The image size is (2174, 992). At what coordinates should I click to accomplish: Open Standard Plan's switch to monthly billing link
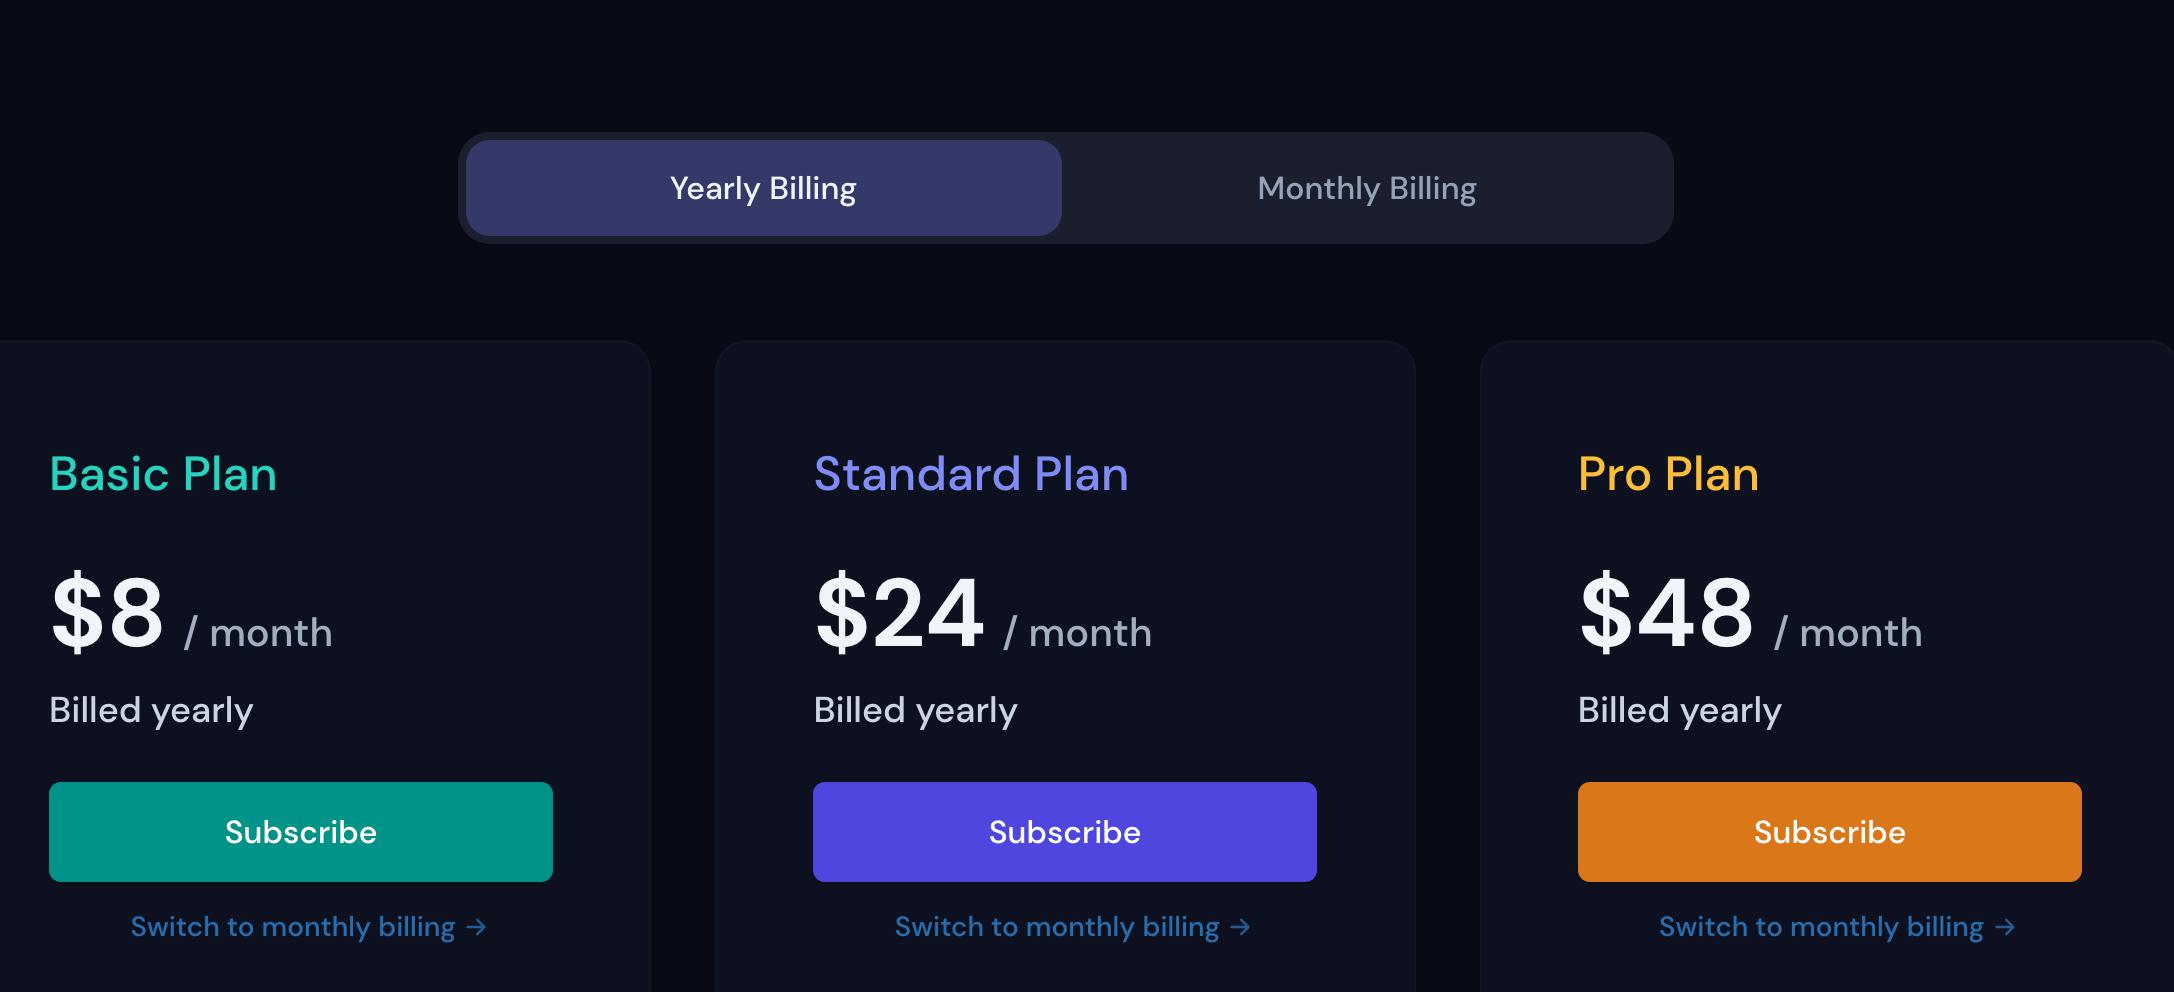pyautogui.click(x=1057, y=927)
